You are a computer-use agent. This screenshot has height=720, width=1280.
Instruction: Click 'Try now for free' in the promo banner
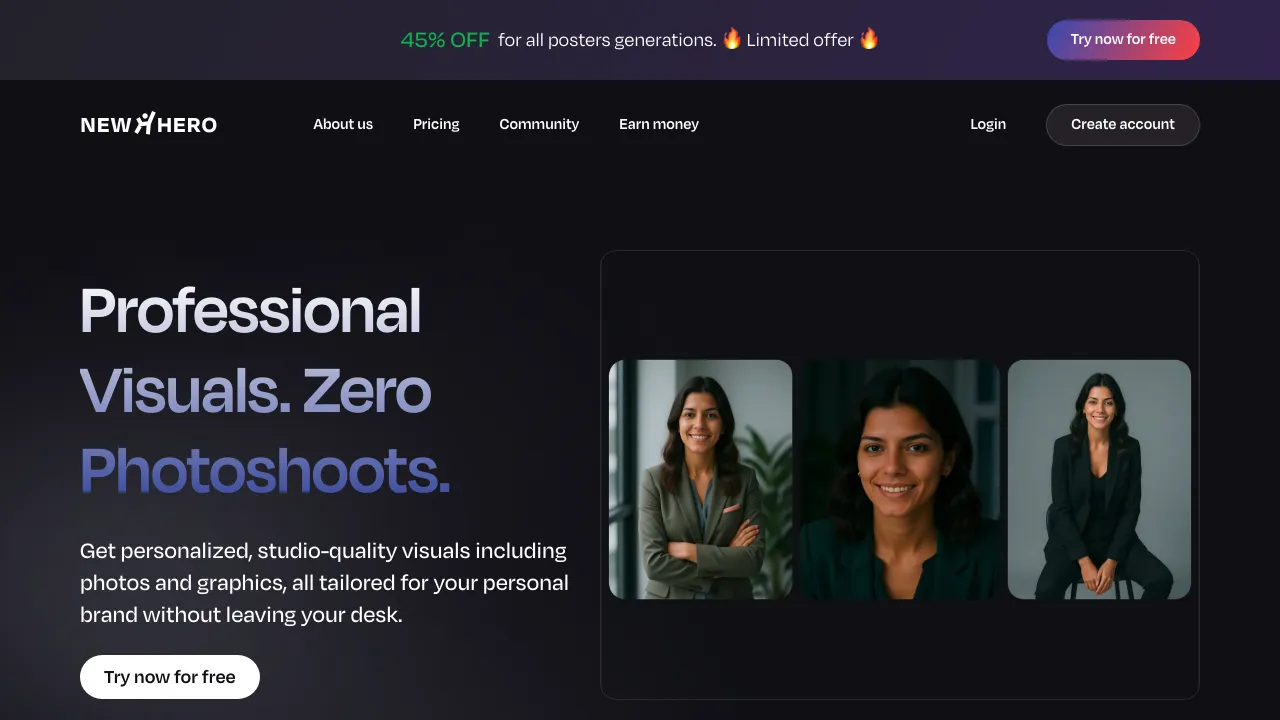[x=1123, y=39]
